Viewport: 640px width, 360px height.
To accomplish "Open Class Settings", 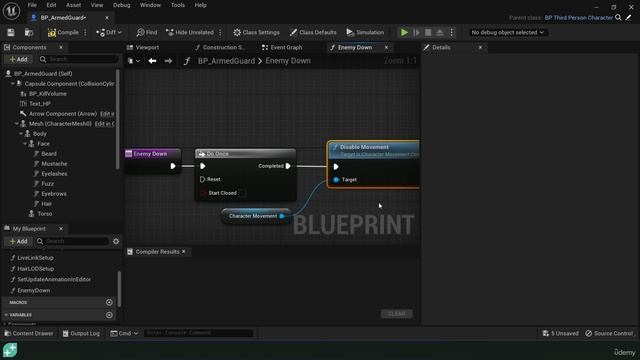I will pyautogui.click(x=256, y=32).
